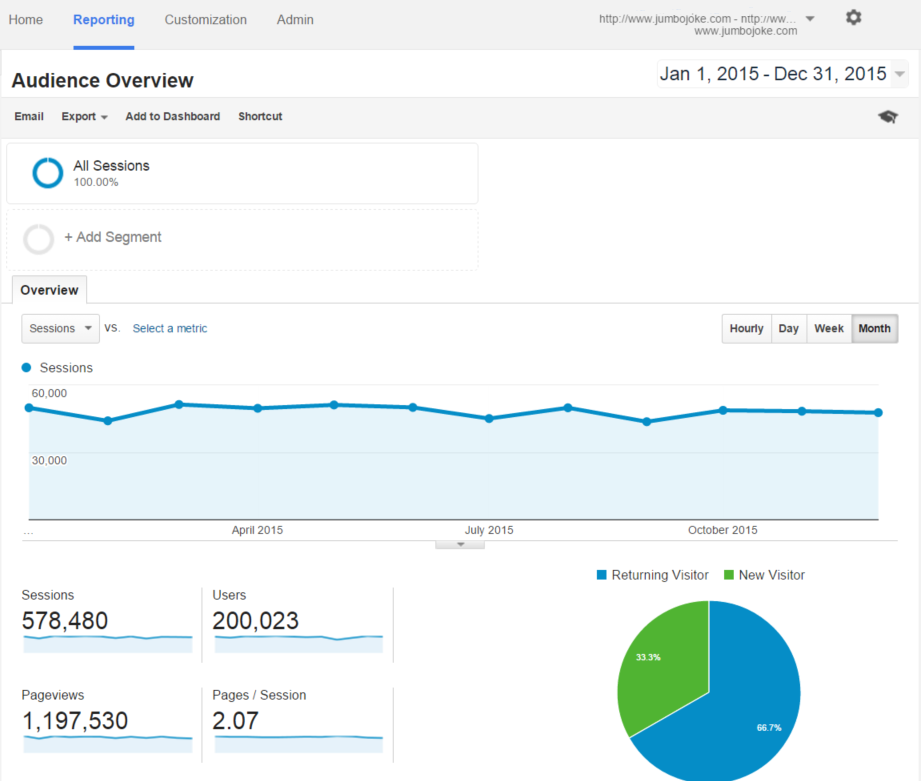Click the green New Visitor legend swatch
Screen dimensions: 921x781
point(729,575)
